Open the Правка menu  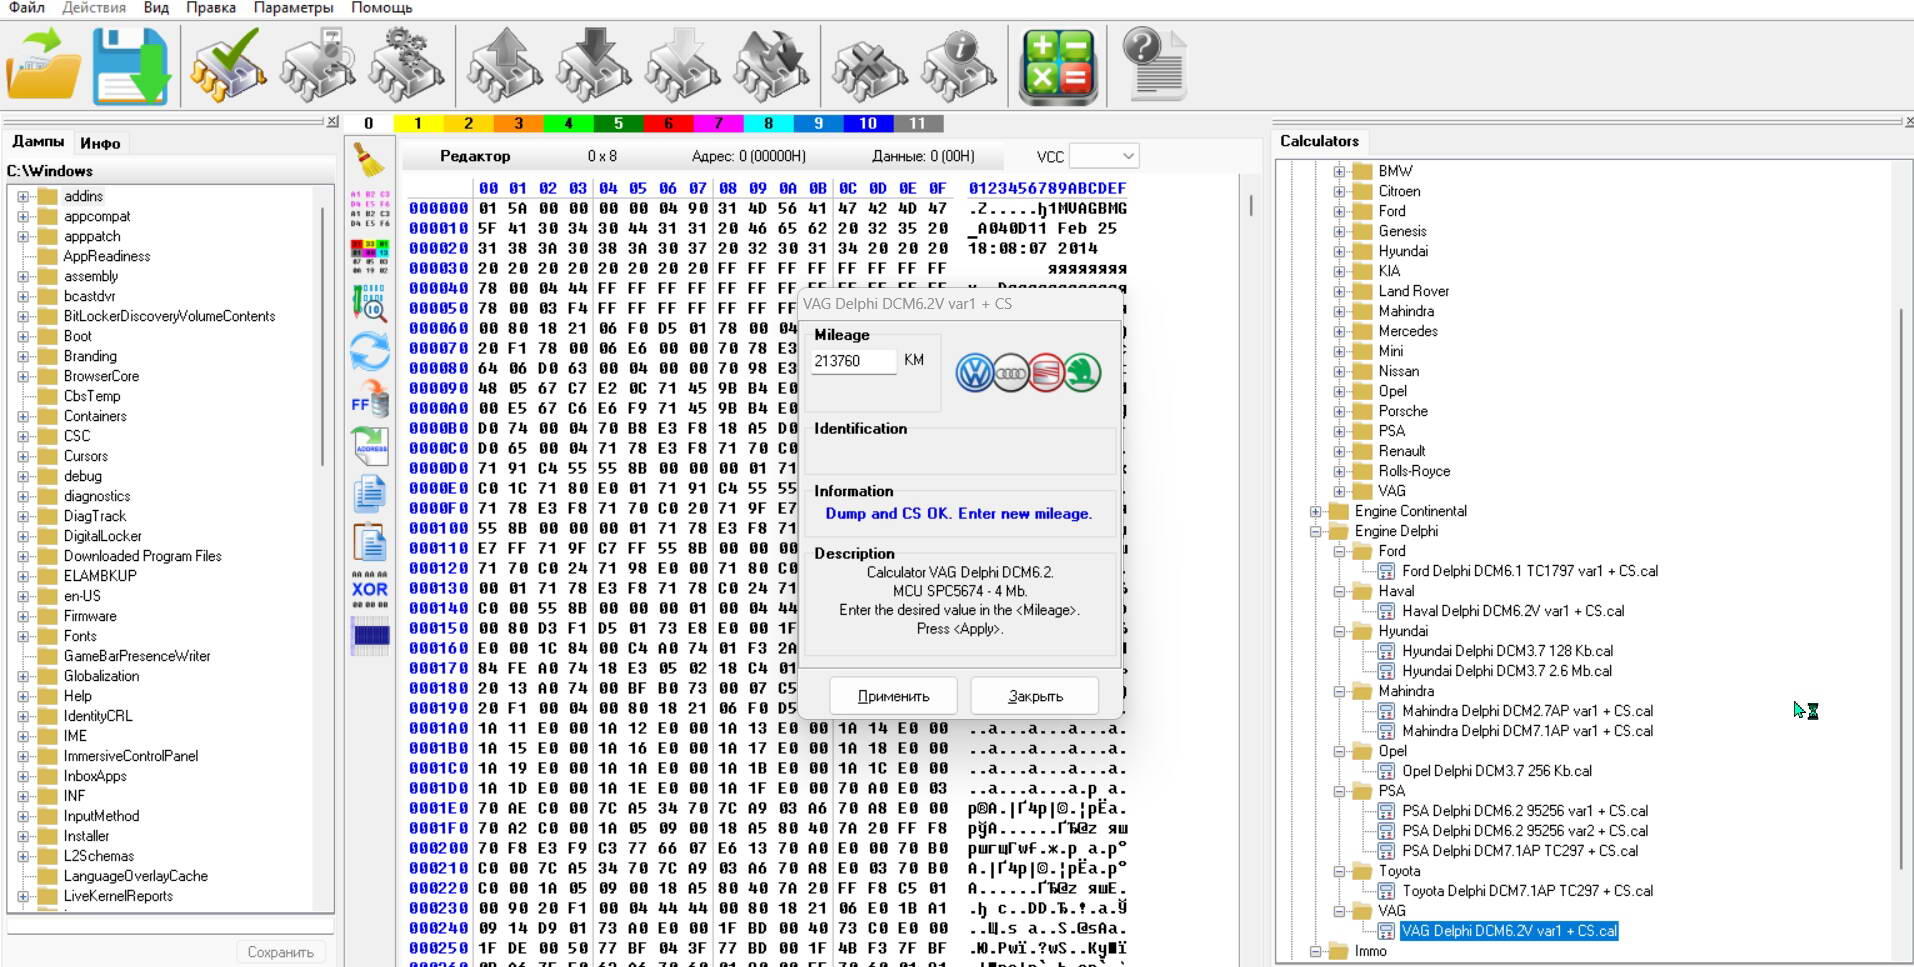tap(211, 8)
